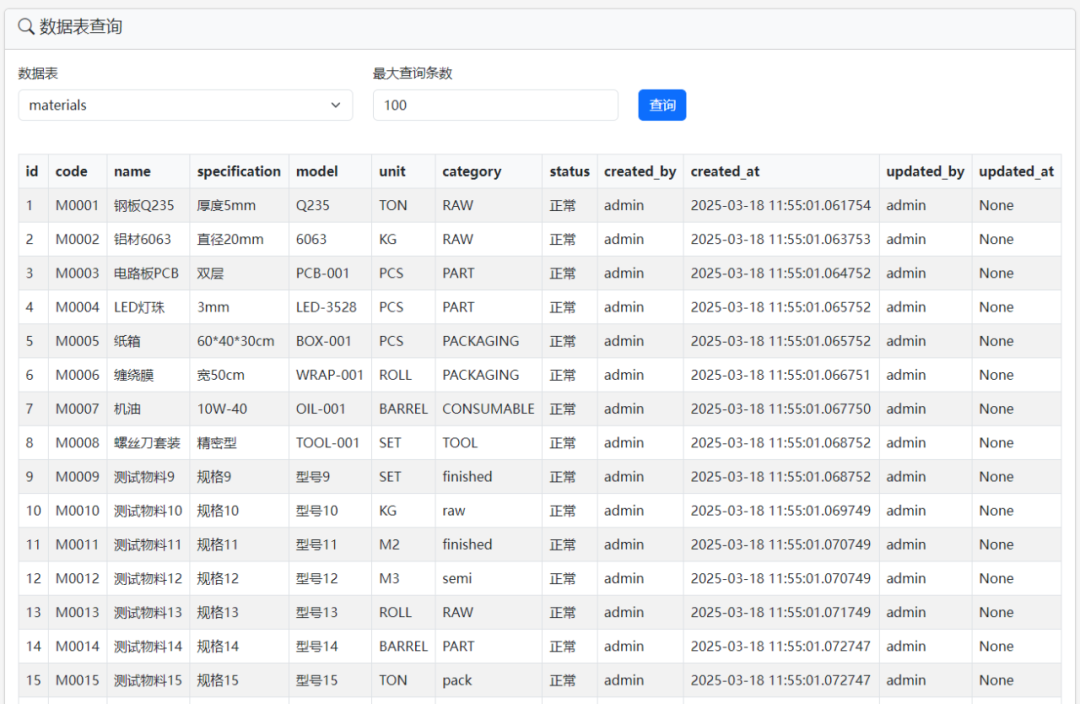Click the 最大查询条数 field label

point(413,73)
